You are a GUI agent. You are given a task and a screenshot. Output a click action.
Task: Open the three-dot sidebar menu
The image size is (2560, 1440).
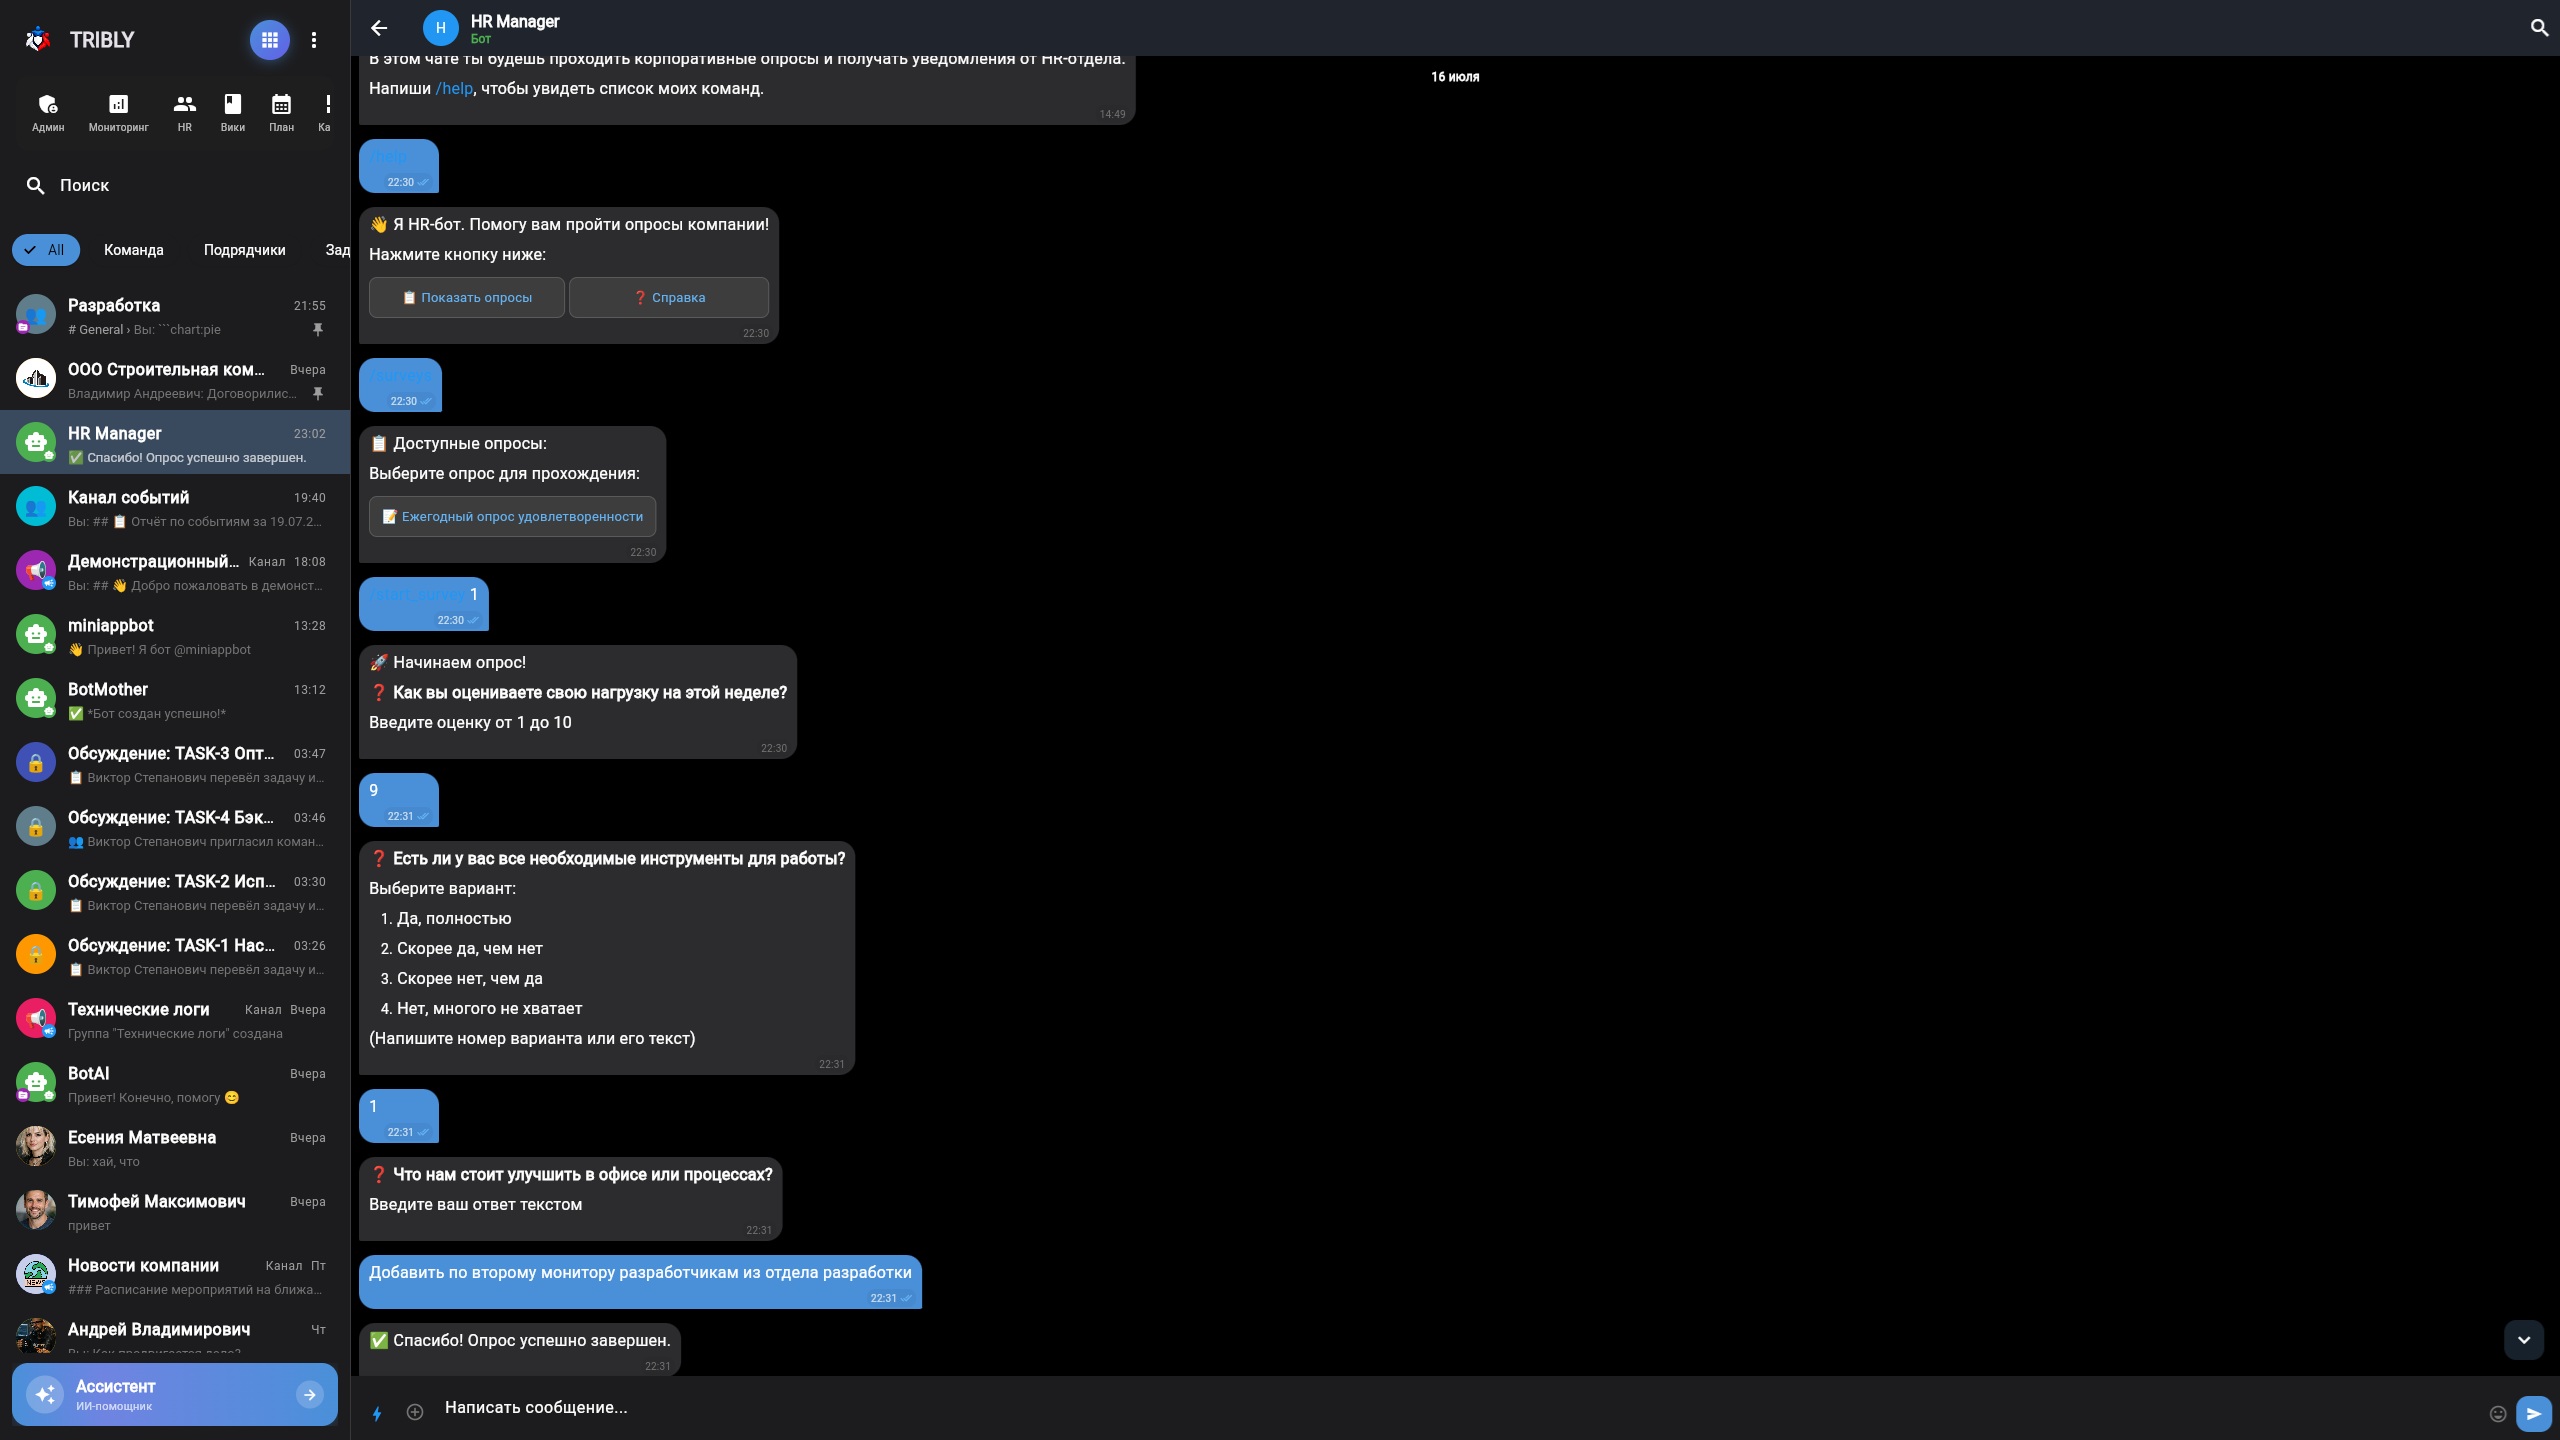pos(314,40)
